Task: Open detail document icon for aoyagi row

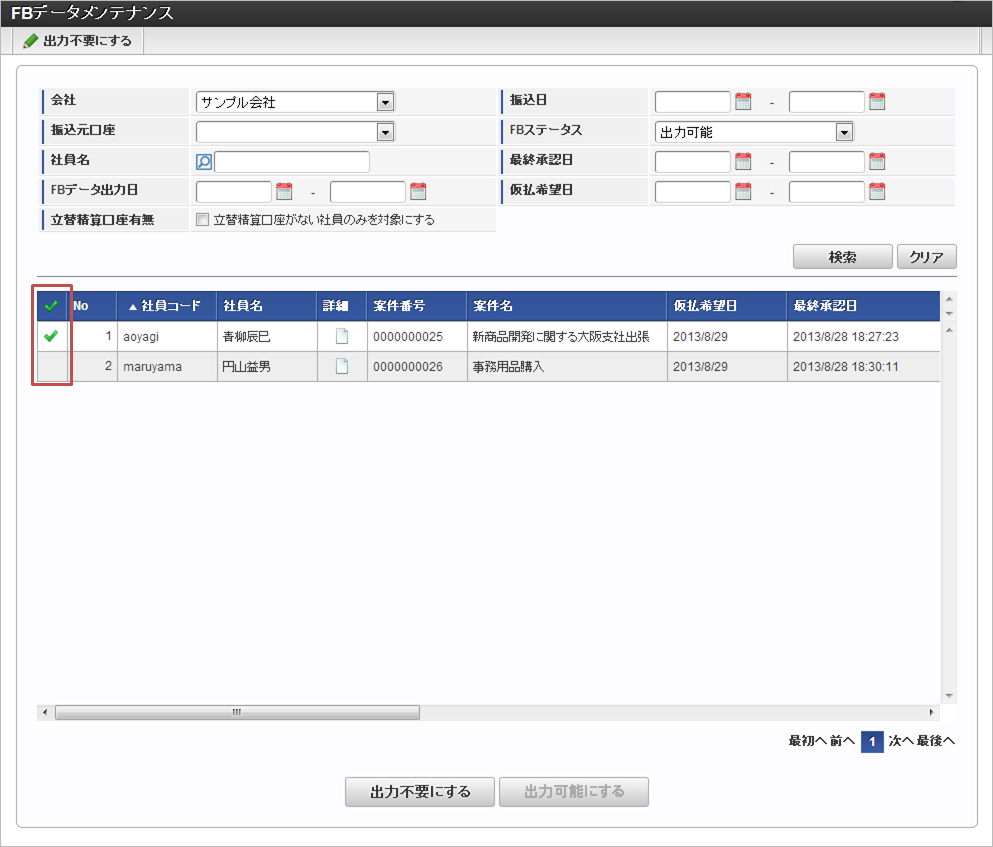Action: (x=342, y=337)
